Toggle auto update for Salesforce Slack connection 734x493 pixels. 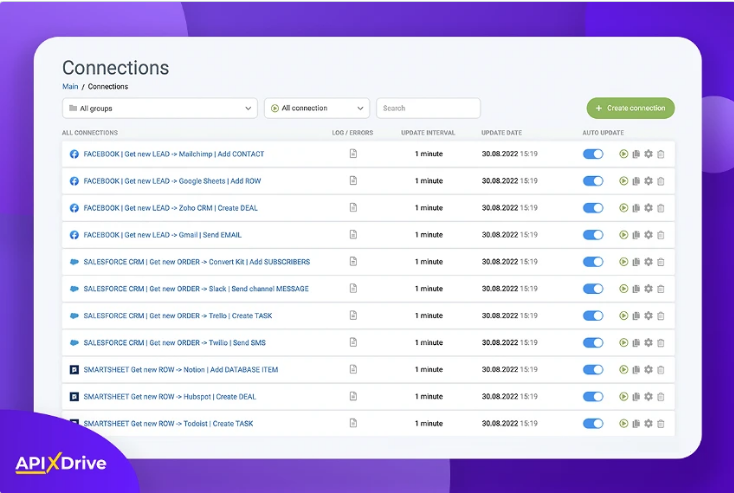(593, 289)
